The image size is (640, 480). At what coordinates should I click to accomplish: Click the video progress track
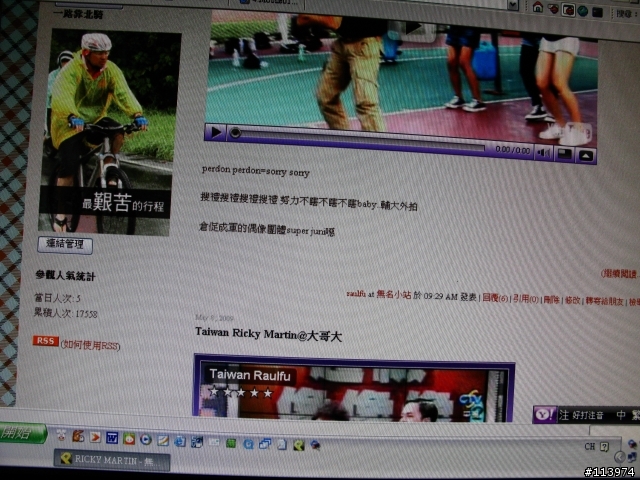pos(361,141)
